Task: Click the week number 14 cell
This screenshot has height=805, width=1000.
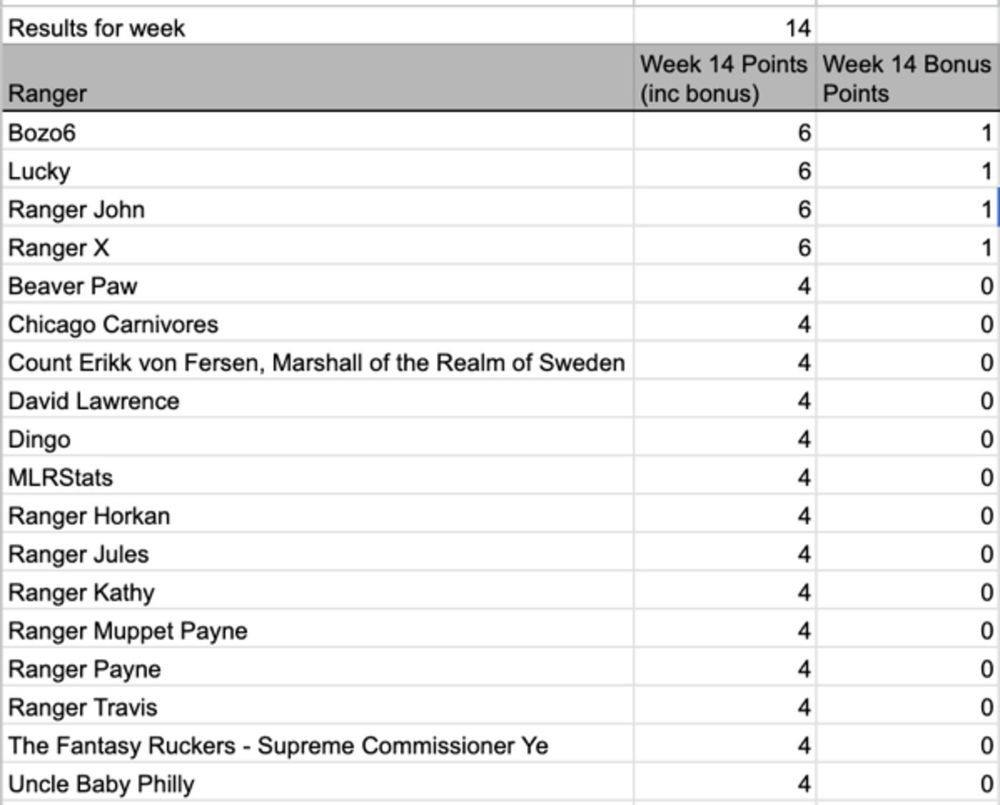Action: click(x=724, y=27)
